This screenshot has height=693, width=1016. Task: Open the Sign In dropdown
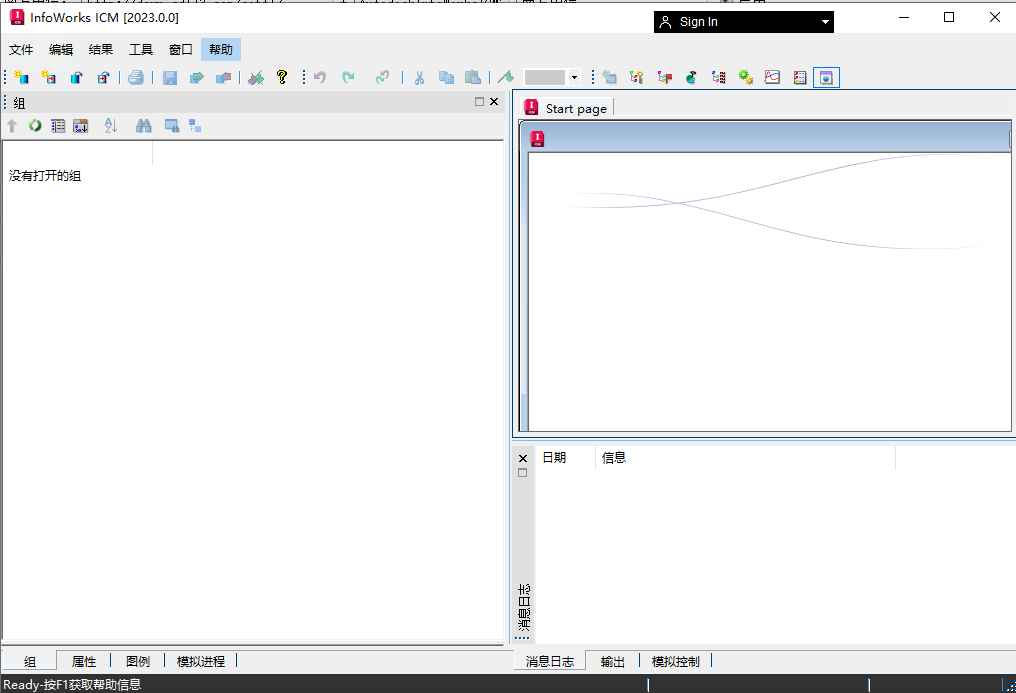[823, 21]
